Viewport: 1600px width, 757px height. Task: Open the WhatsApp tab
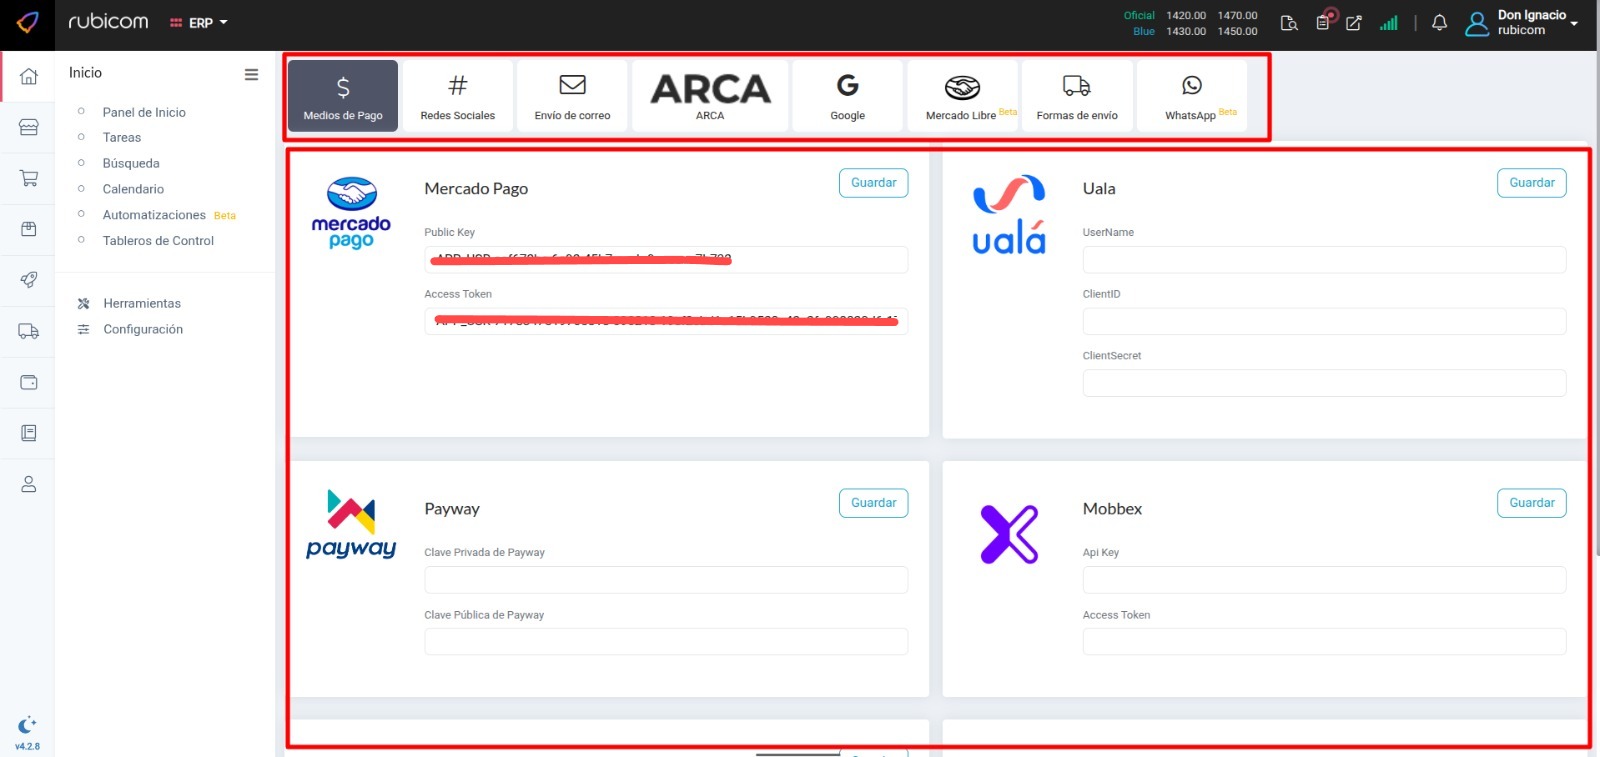[1192, 96]
